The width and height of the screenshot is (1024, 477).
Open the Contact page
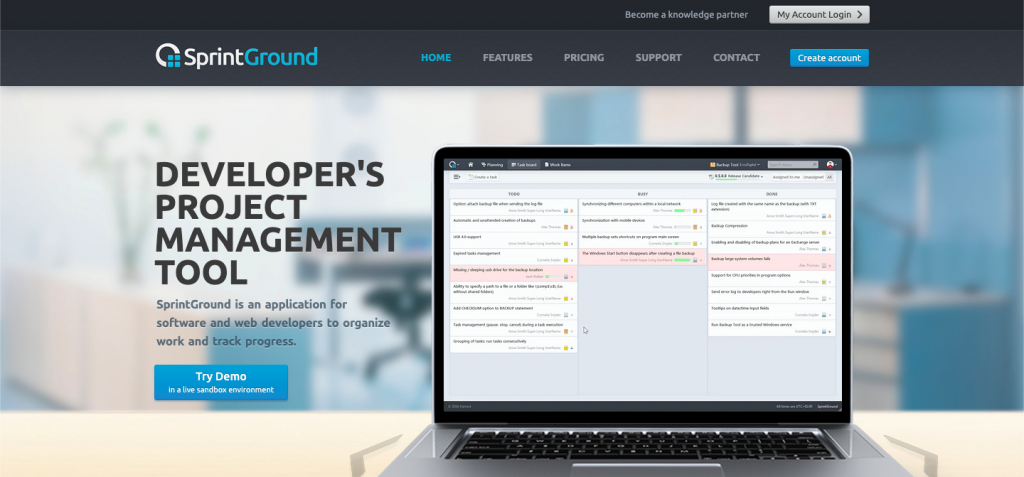click(736, 58)
